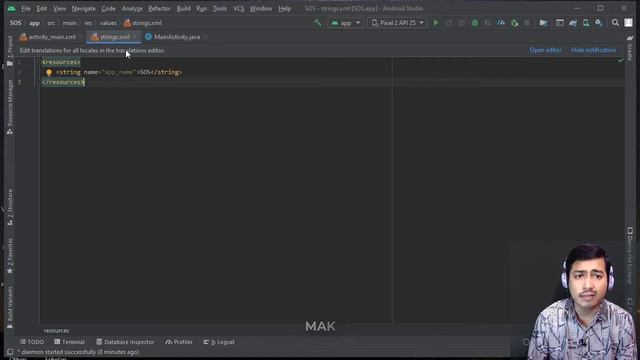Open the Tools menu
640x360 pixels.
[x=220, y=9]
